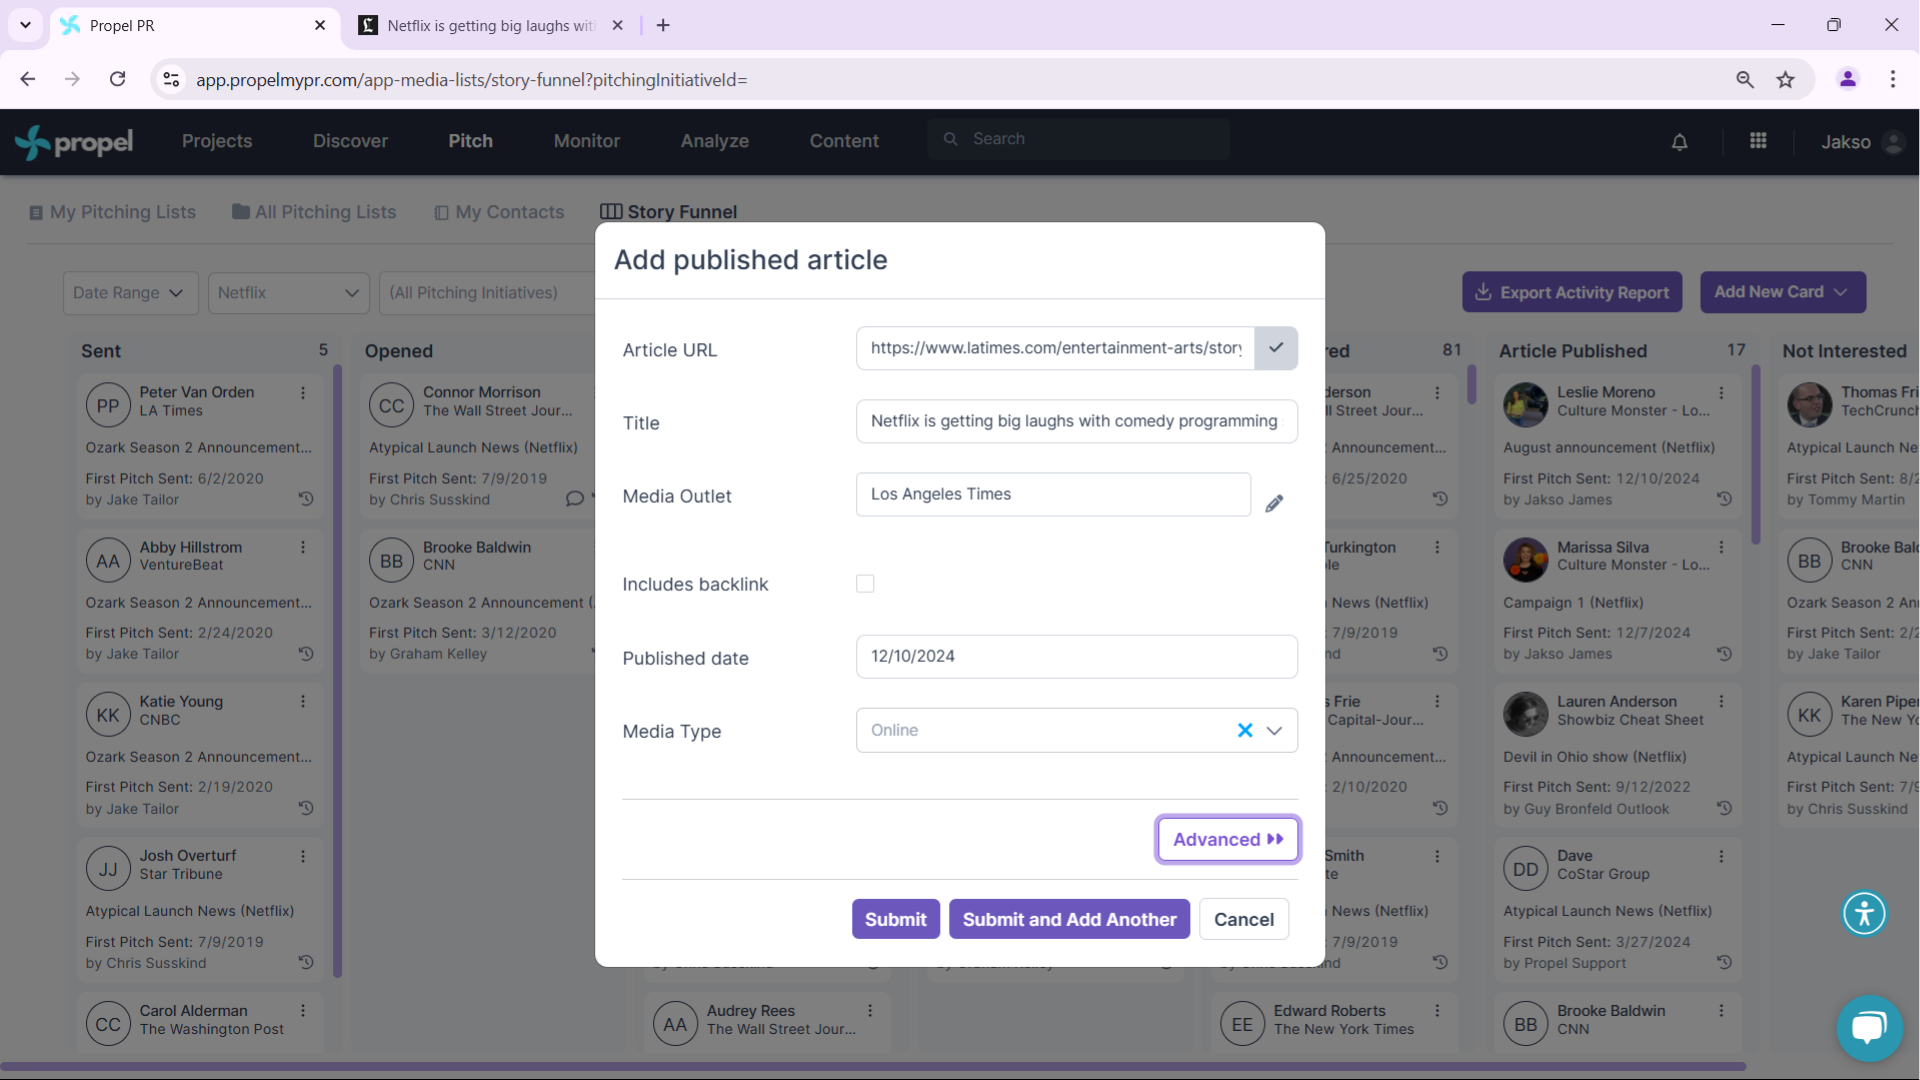The height and width of the screenshot is (1080, 1920).
Task: Check the Includes backlink checkbox
Action: point(865,583)
